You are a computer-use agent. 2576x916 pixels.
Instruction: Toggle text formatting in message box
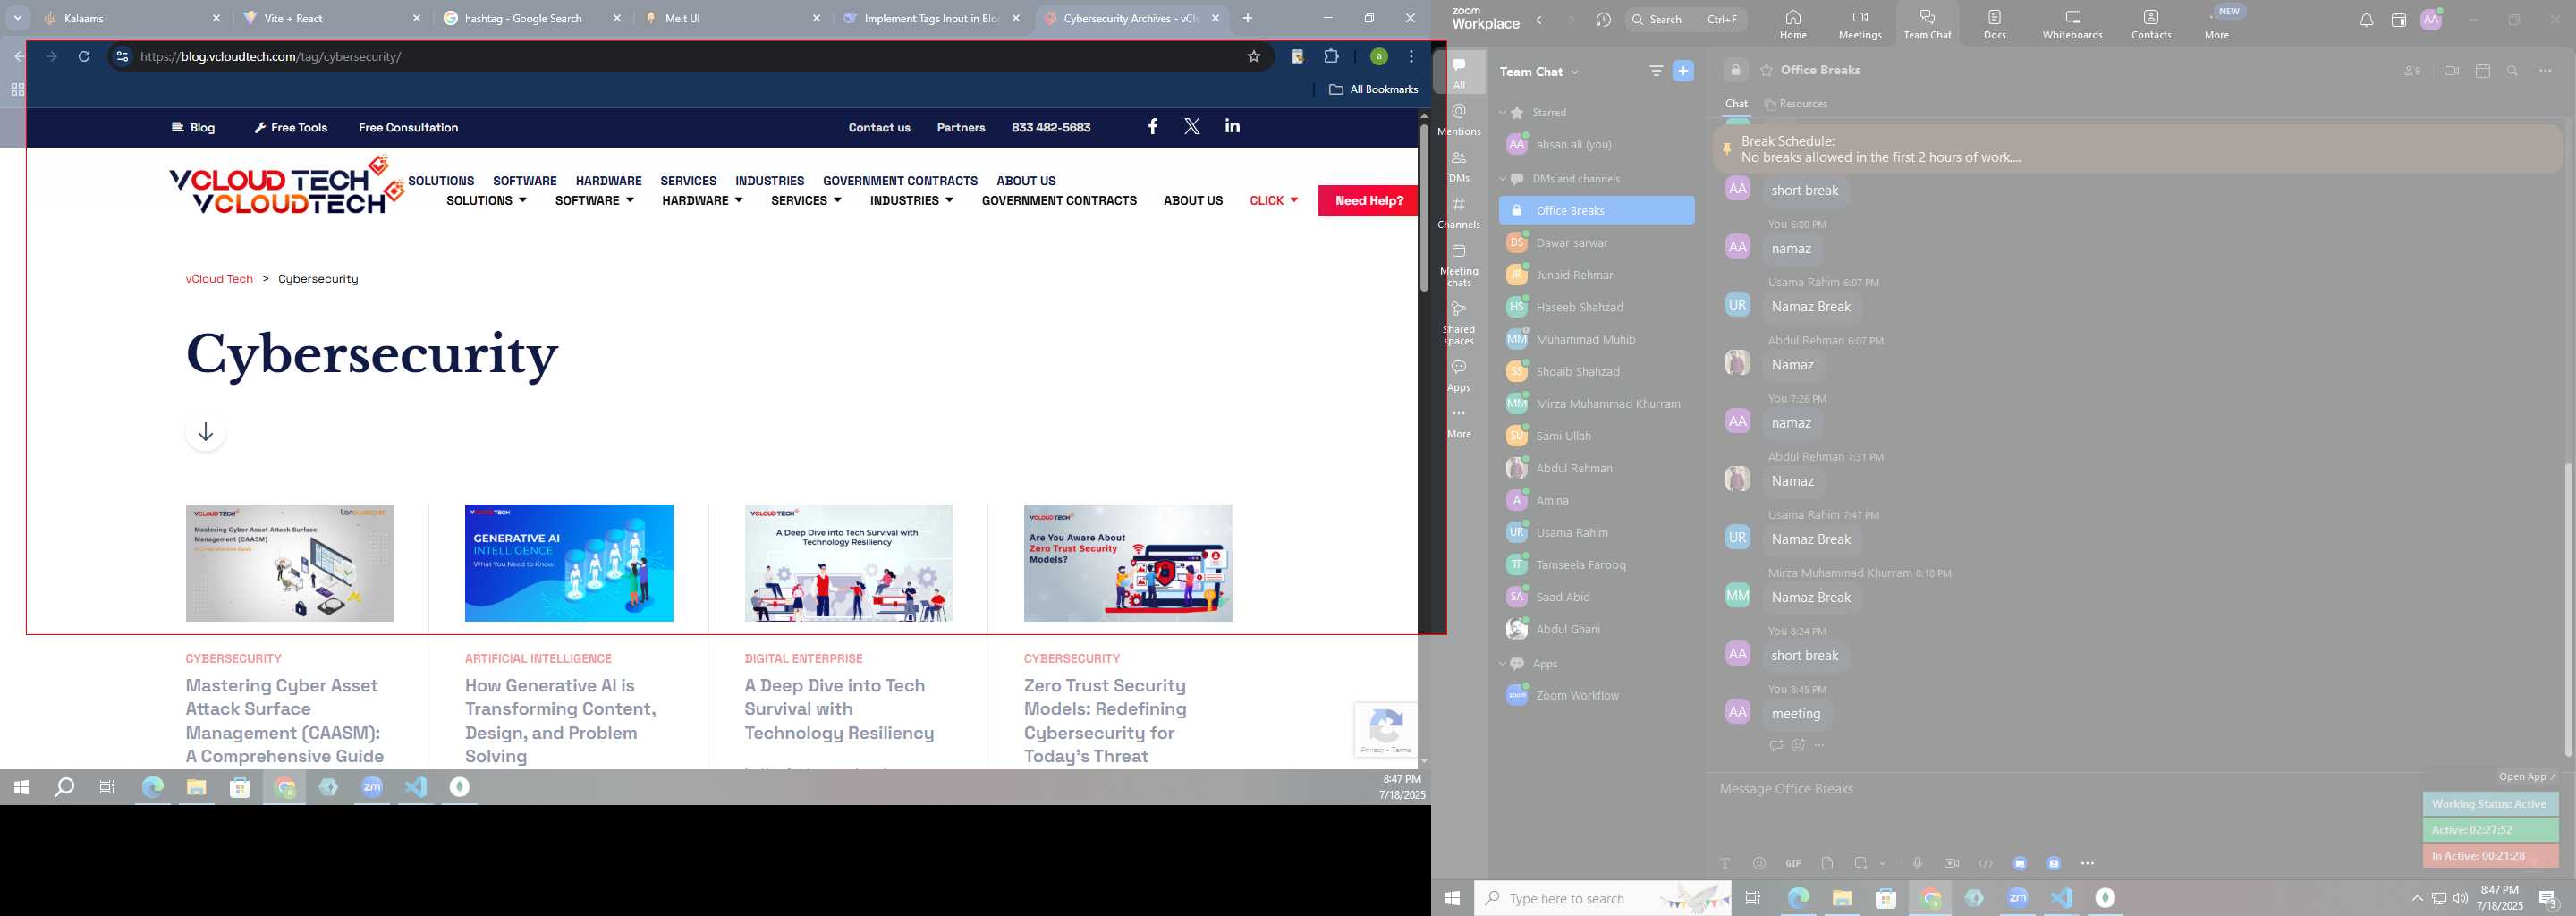pyautogui.click(x=1725, y=863)
